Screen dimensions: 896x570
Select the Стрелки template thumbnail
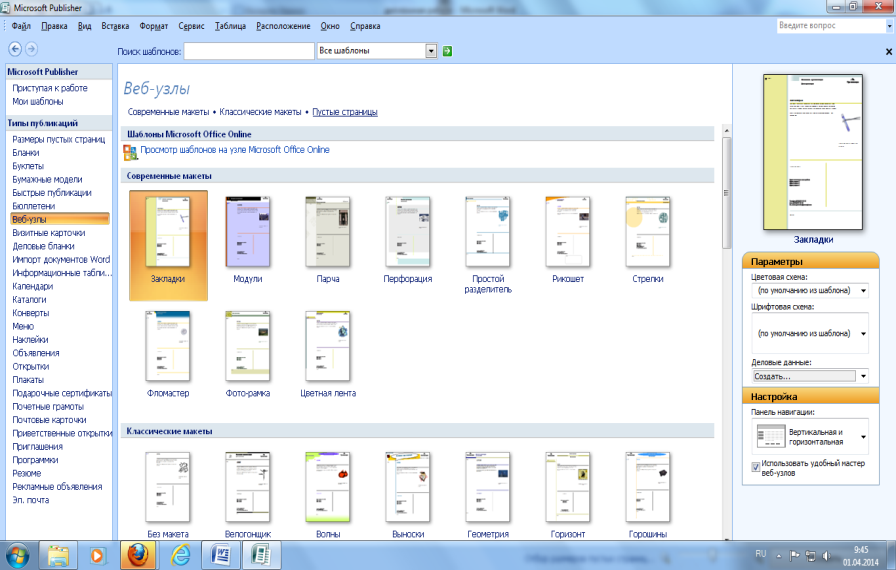click(648, 232)
